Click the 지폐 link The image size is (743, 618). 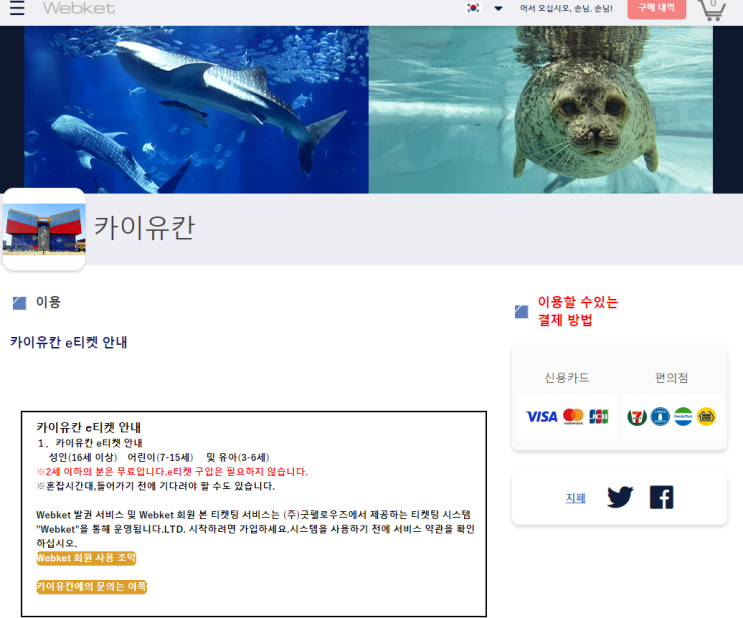click(575, 498)
